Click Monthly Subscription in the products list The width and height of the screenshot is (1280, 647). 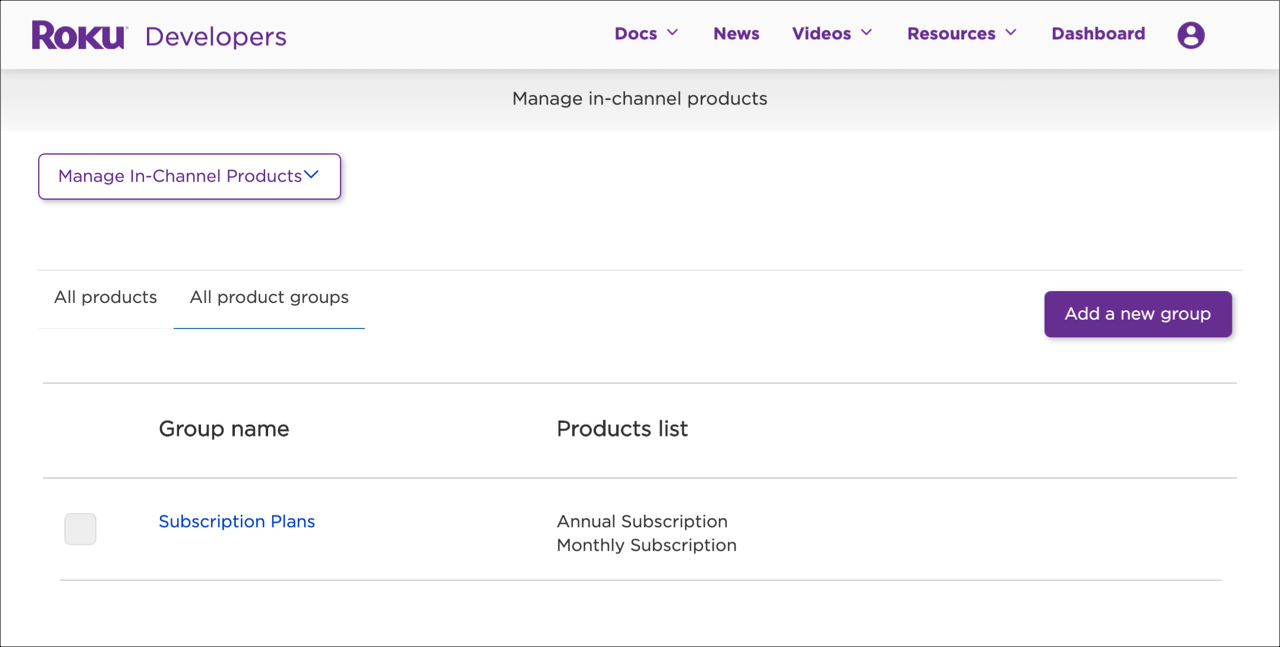click(646, 545)
